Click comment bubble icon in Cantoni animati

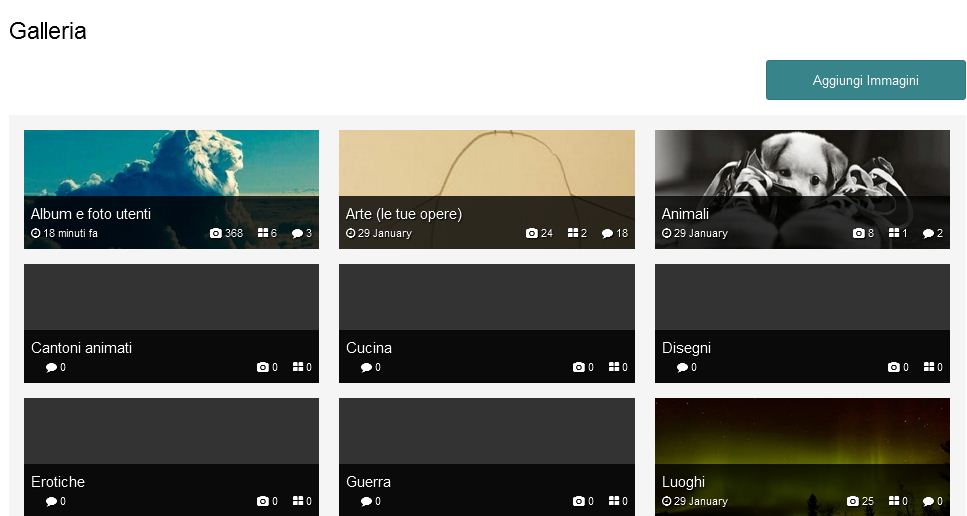51,367
